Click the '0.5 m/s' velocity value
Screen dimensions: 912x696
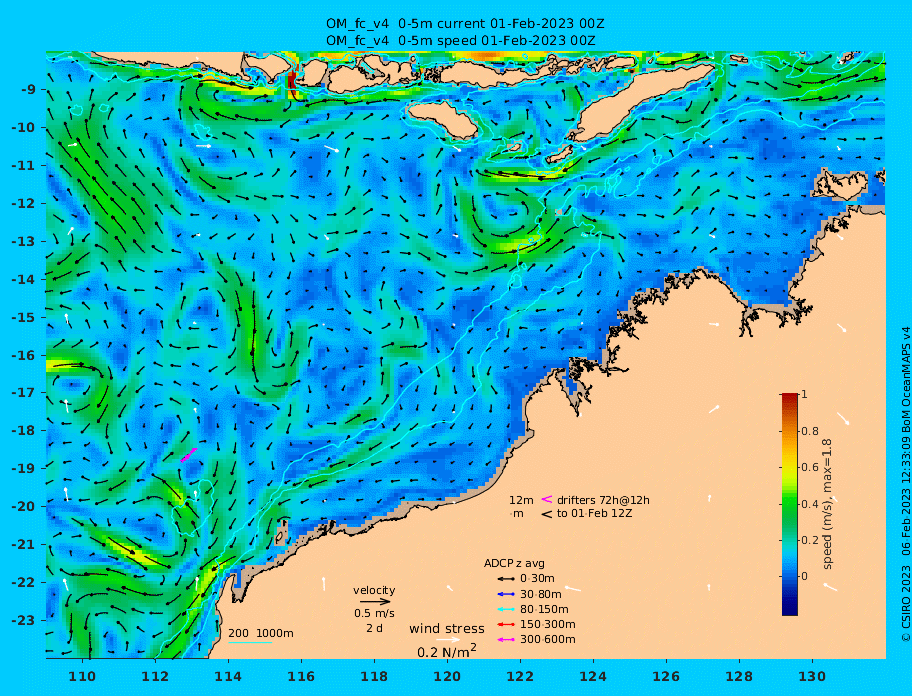[x=374, y=613]
